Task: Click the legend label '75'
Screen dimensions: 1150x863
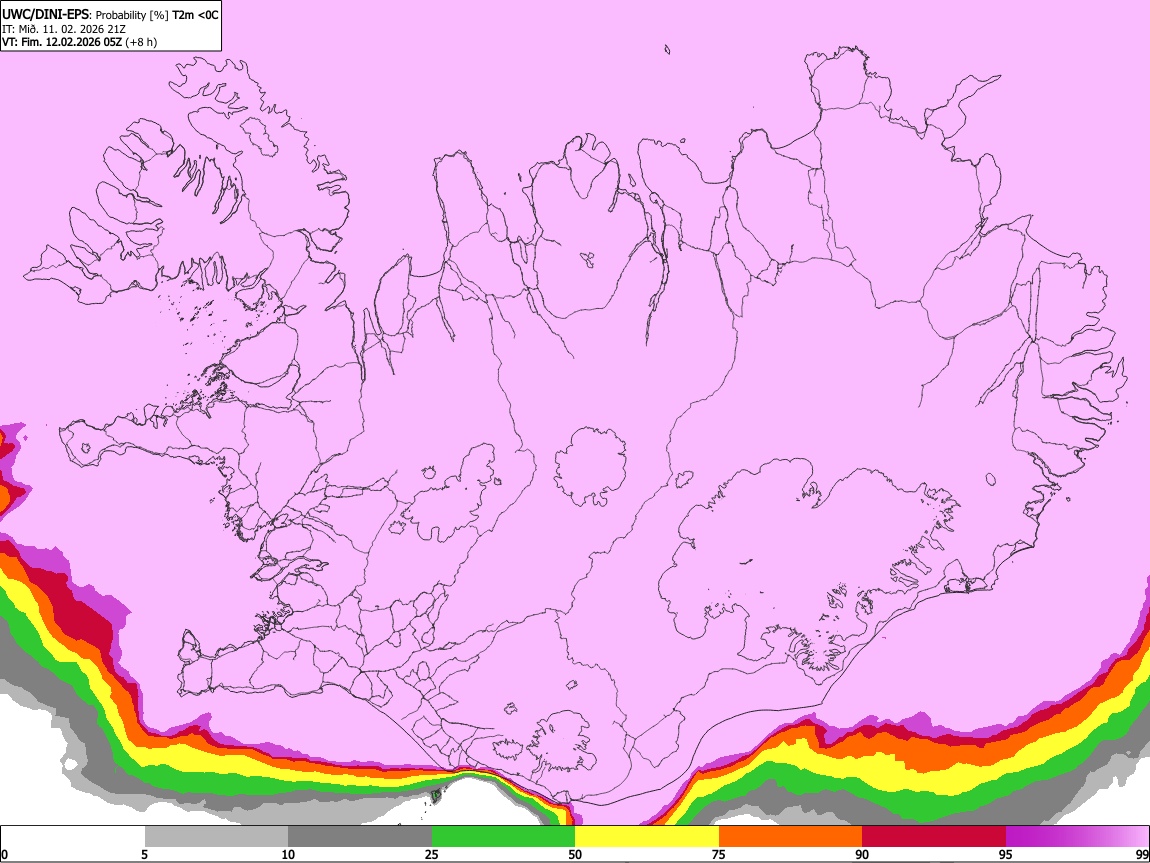Action: click(719, 855)
